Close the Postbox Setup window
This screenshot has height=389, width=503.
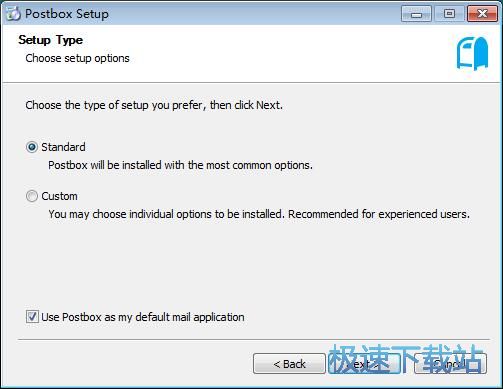(482, 14)
